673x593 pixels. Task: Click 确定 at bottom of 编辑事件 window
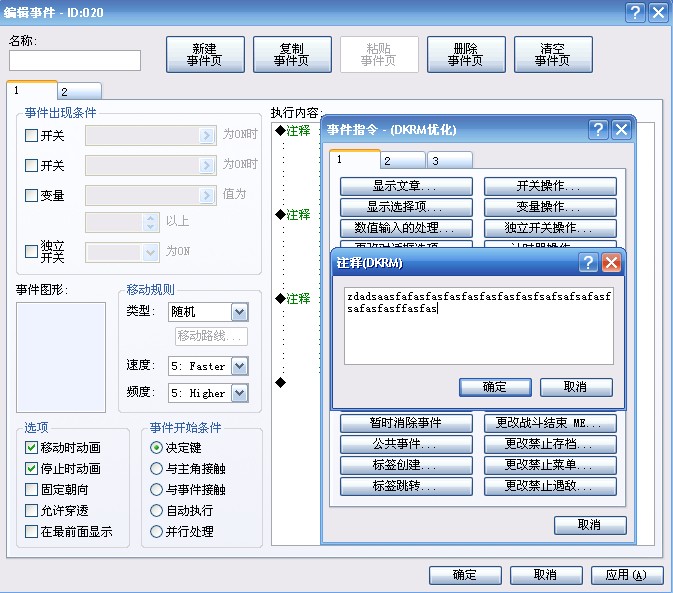click(x=465, y=575)
